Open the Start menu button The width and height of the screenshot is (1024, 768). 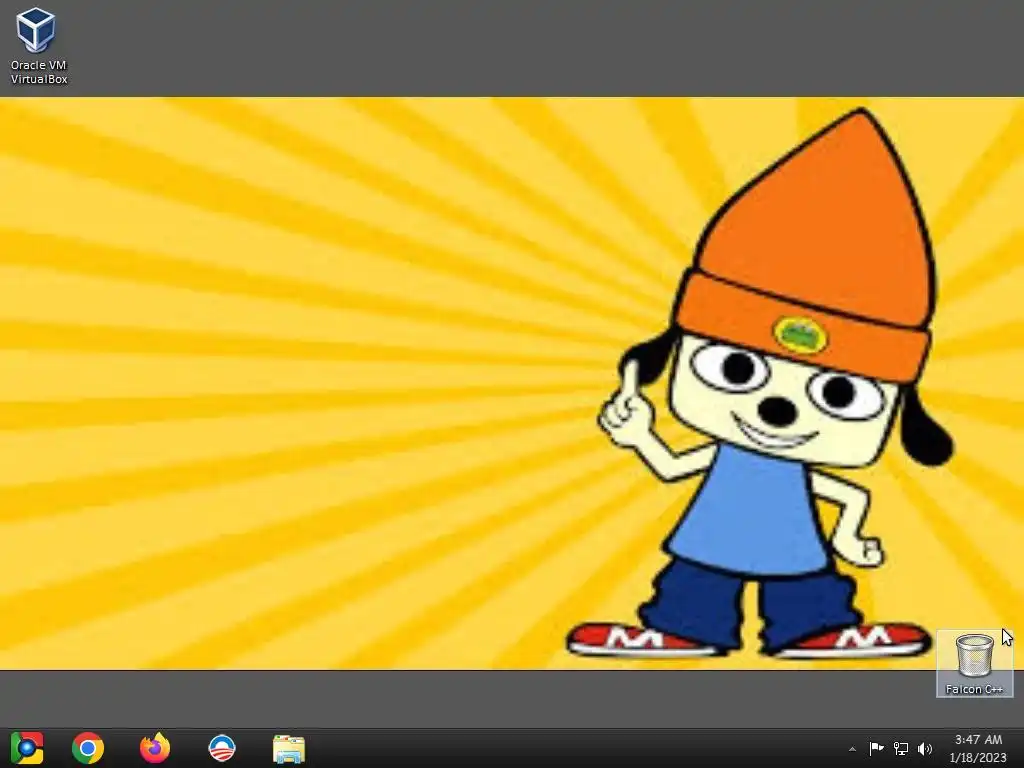pos(27,748)
